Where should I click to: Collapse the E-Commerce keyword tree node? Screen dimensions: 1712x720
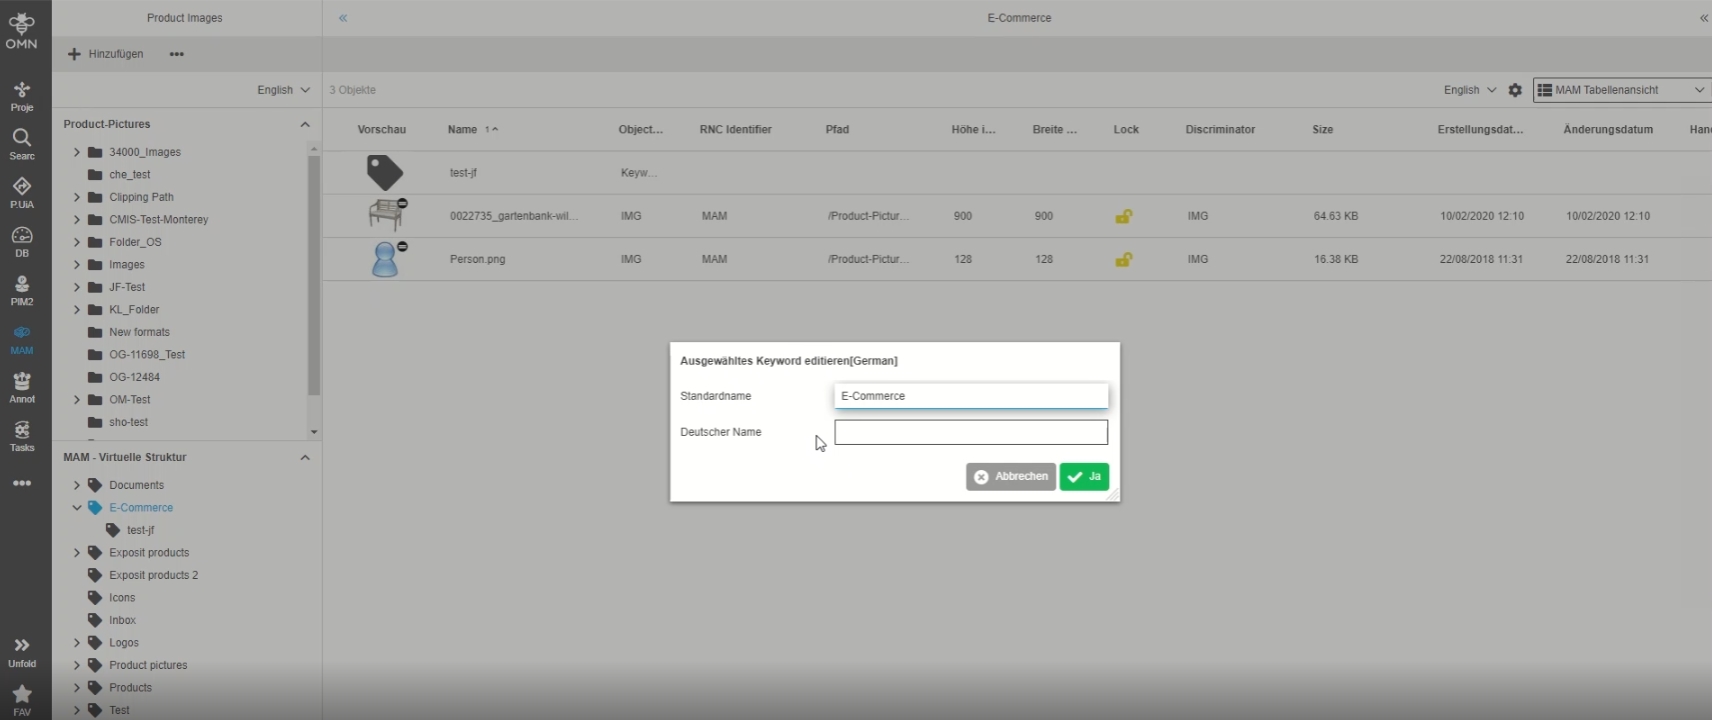pos(77,508)
